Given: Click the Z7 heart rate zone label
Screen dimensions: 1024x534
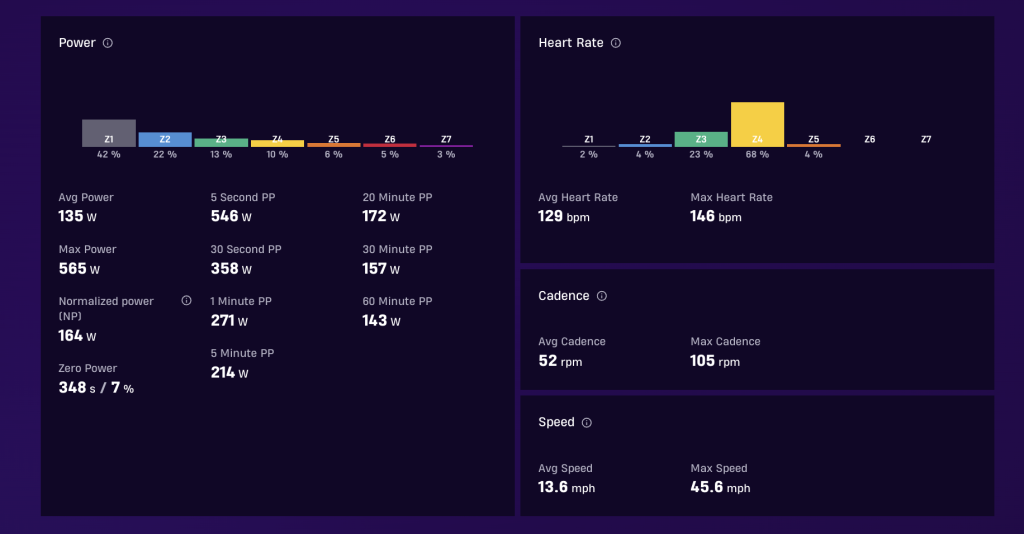Looking at the screenshot, I should (926, 140).
